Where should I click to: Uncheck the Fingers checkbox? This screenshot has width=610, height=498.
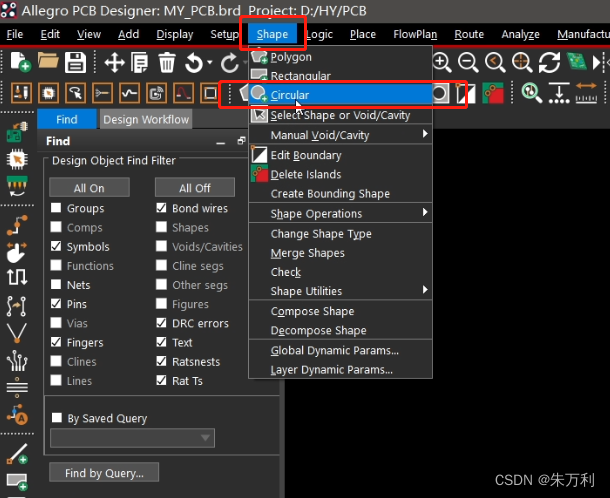56,342
